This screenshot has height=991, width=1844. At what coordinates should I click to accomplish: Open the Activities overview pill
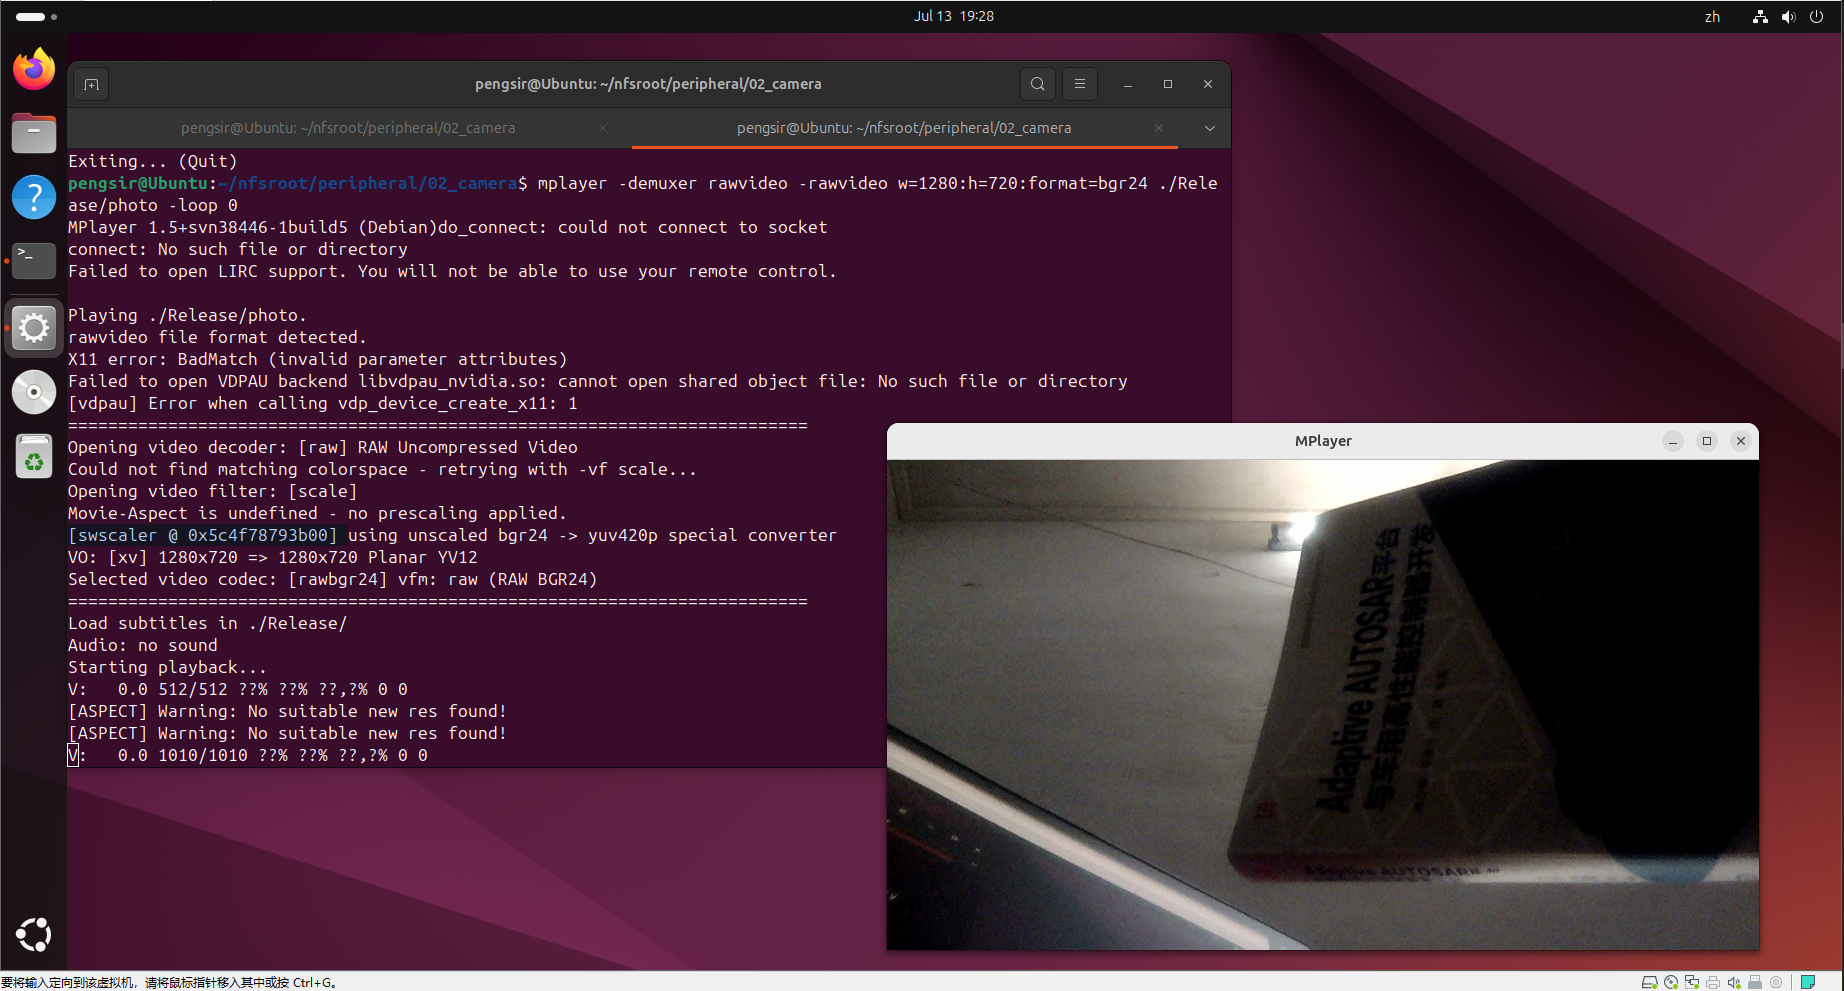(x=36, y=16)
